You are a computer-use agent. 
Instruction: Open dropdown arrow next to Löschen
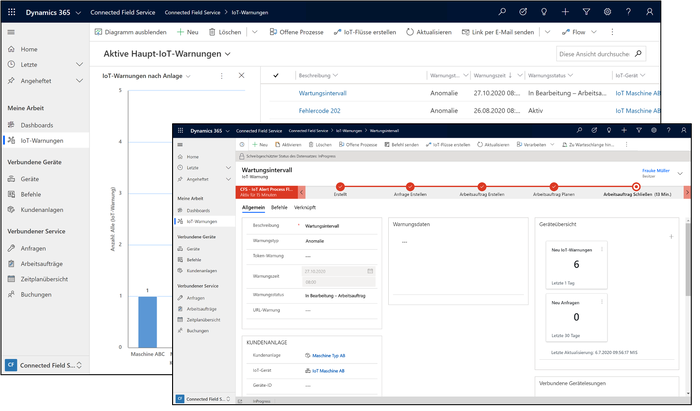[254, 32]
